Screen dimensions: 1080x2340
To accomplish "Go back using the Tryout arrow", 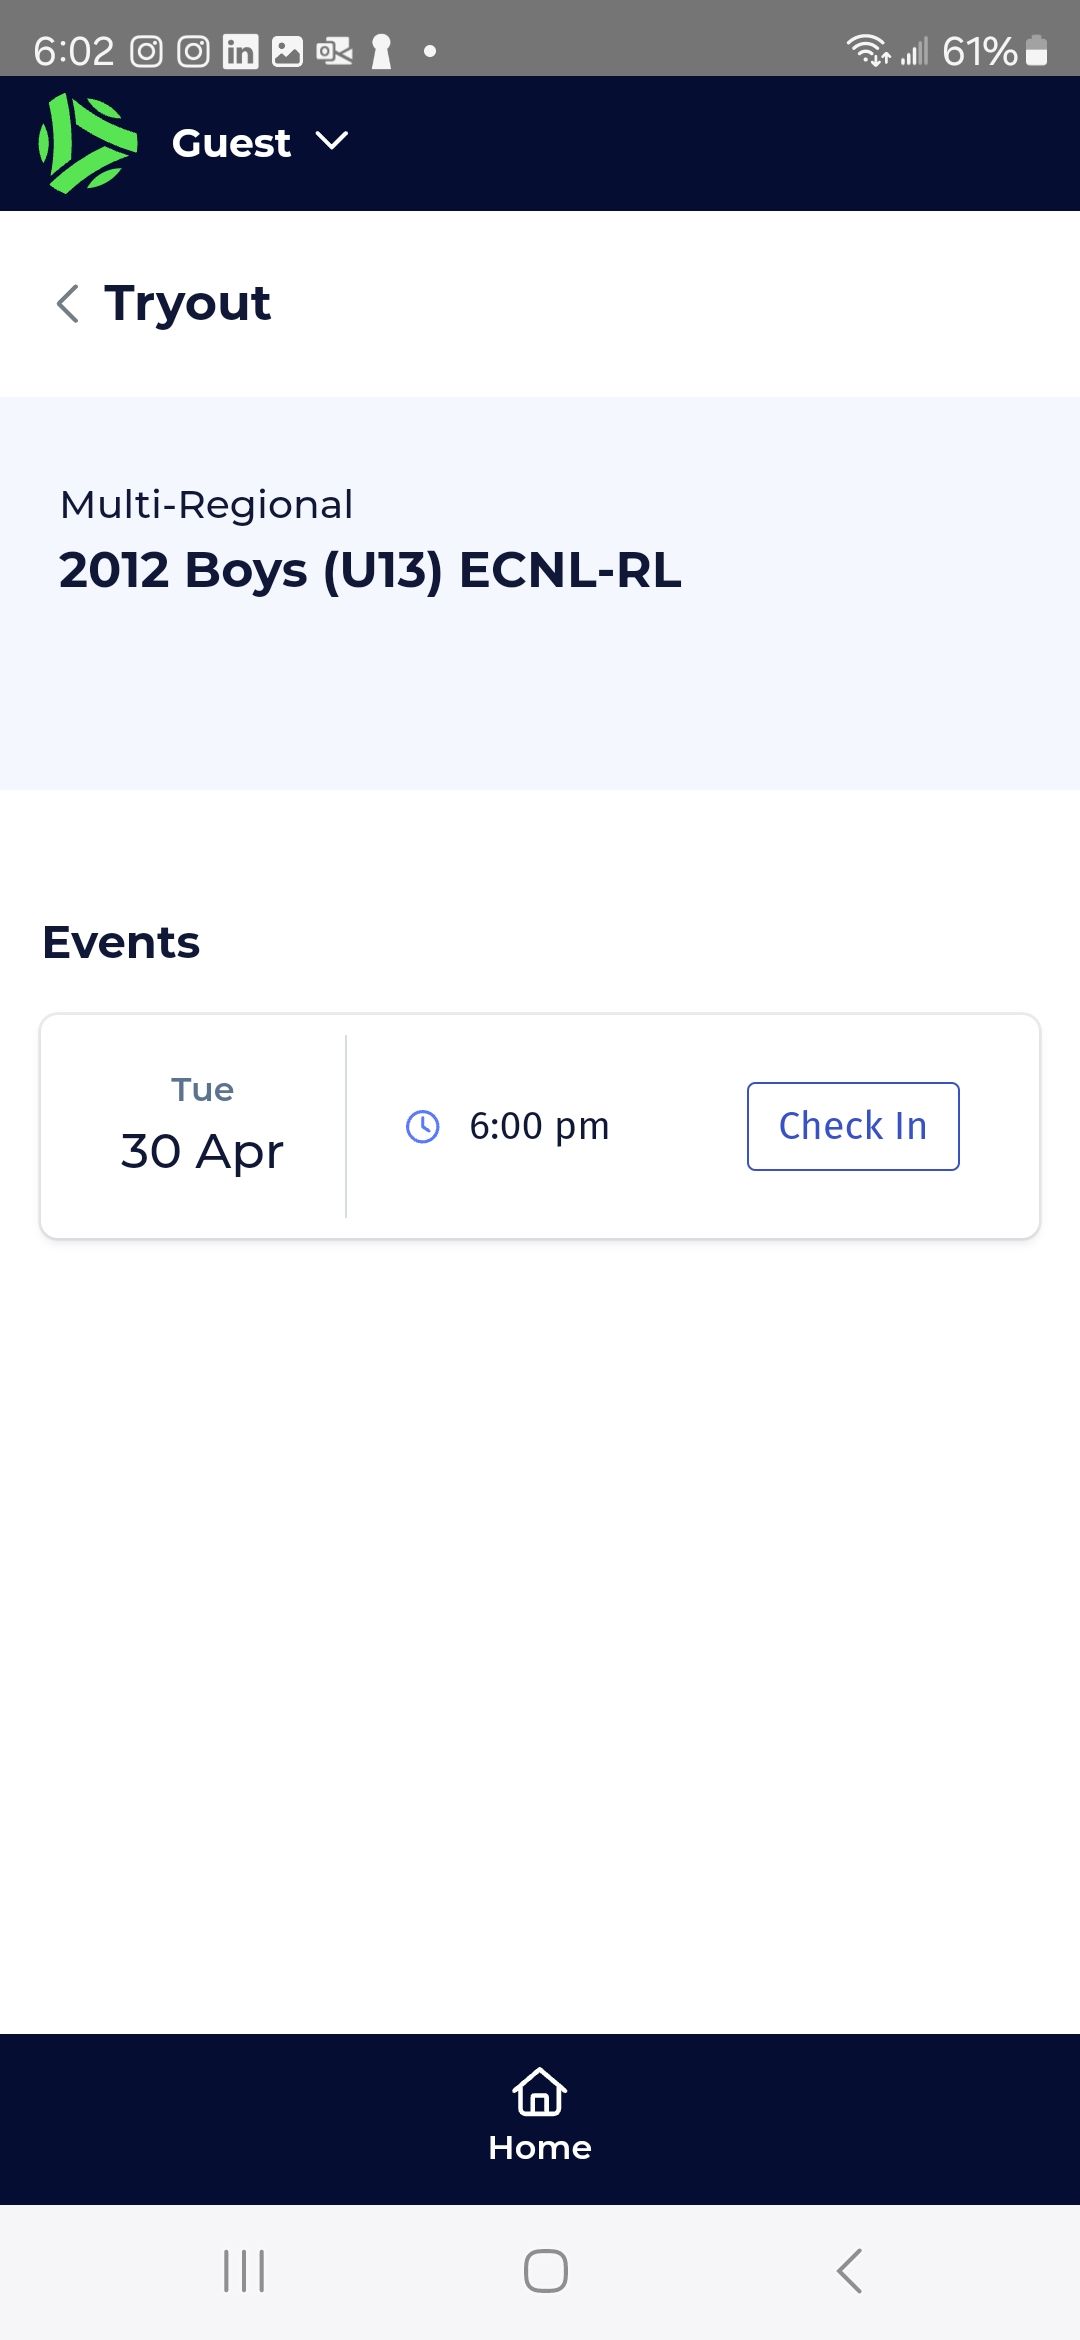I will 68,303.
